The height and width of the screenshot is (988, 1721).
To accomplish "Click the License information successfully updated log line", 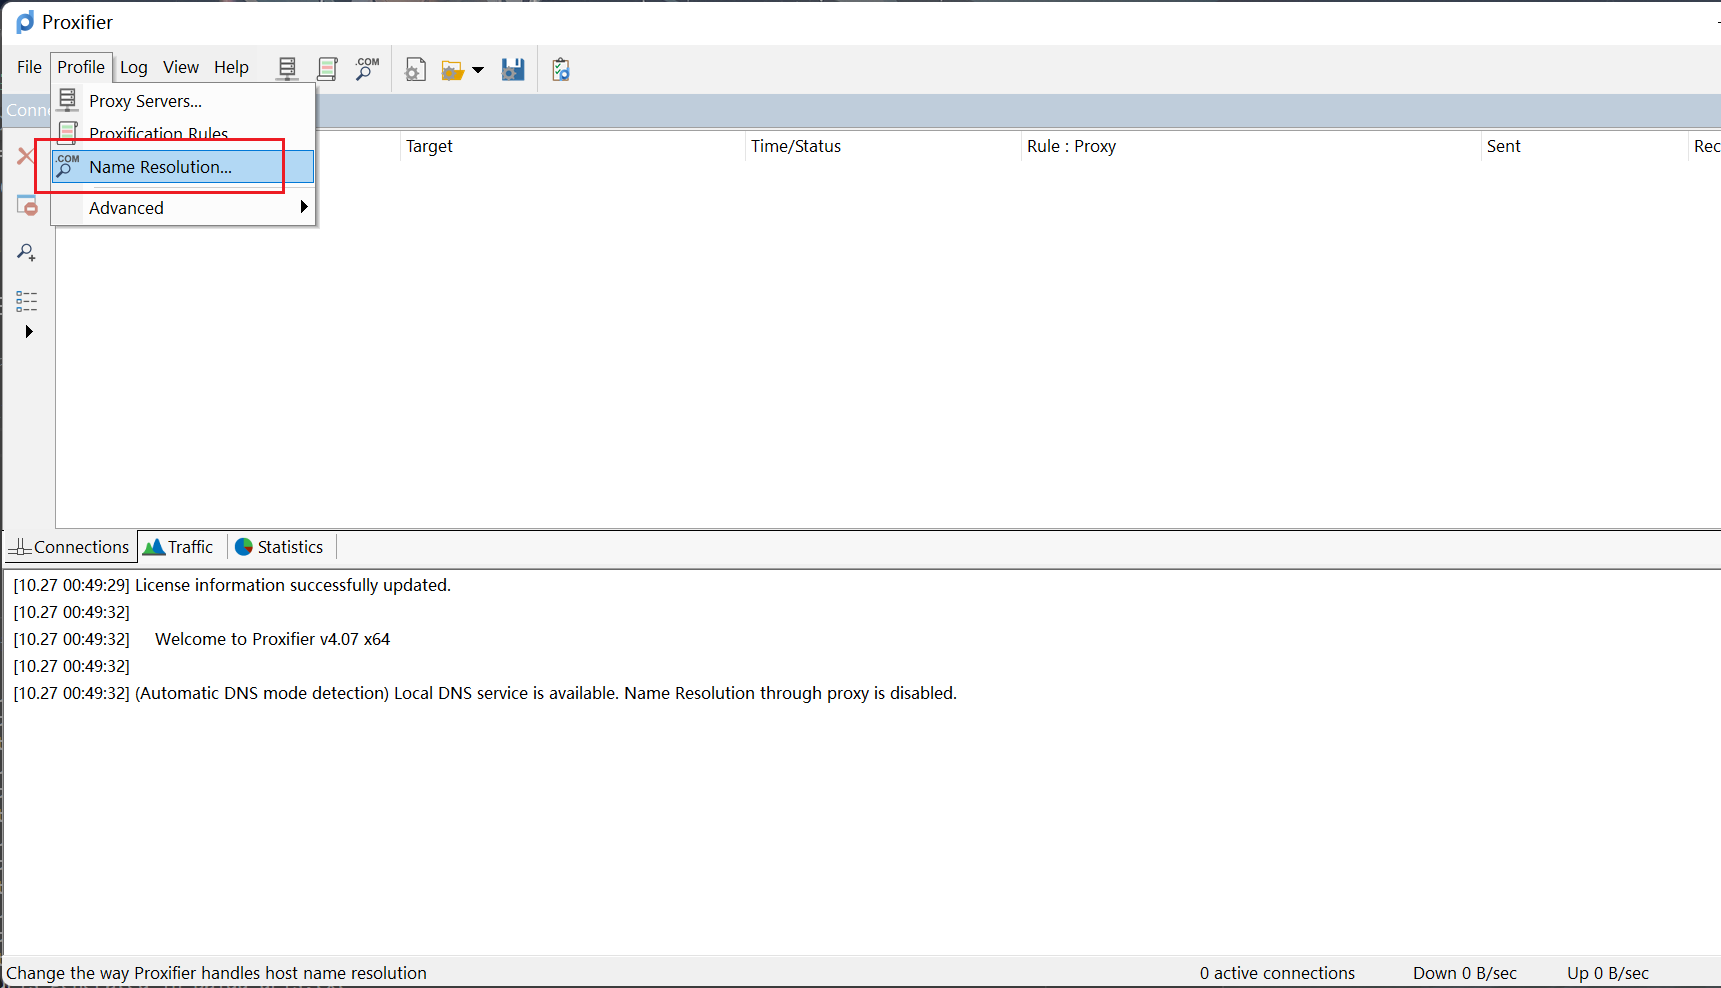I will [x=232, y=585].
